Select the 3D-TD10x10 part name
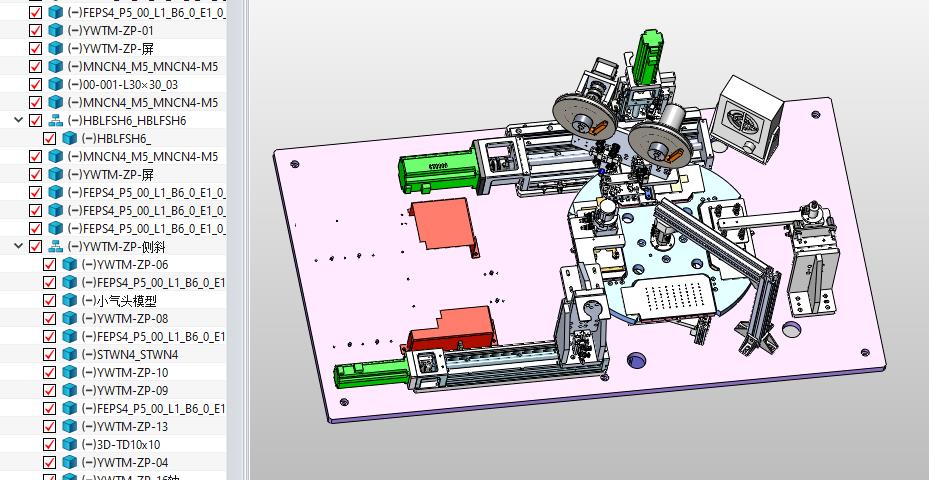This screenshot has height=480, width=929. pos(121,444)
